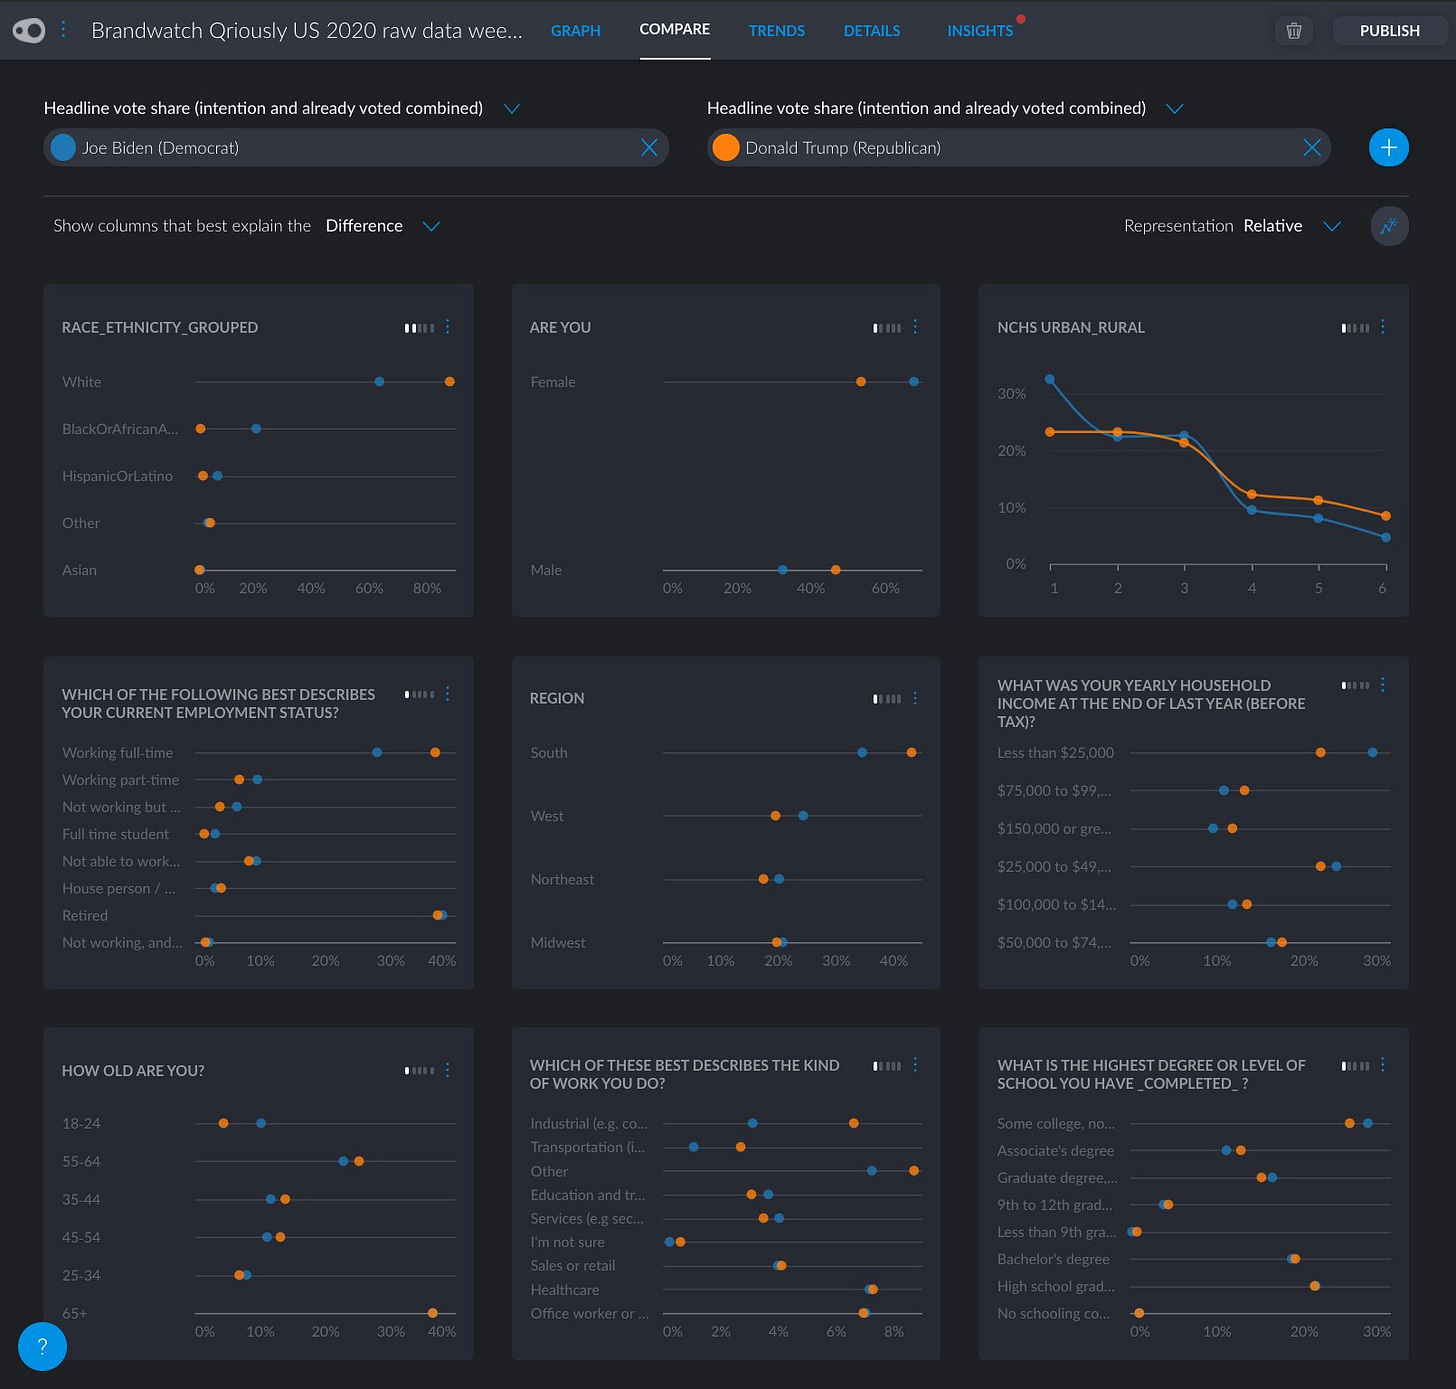Click the blue plus add-comparison button
Viewport: 1456px width, 1389px height.
point(1388,148)
